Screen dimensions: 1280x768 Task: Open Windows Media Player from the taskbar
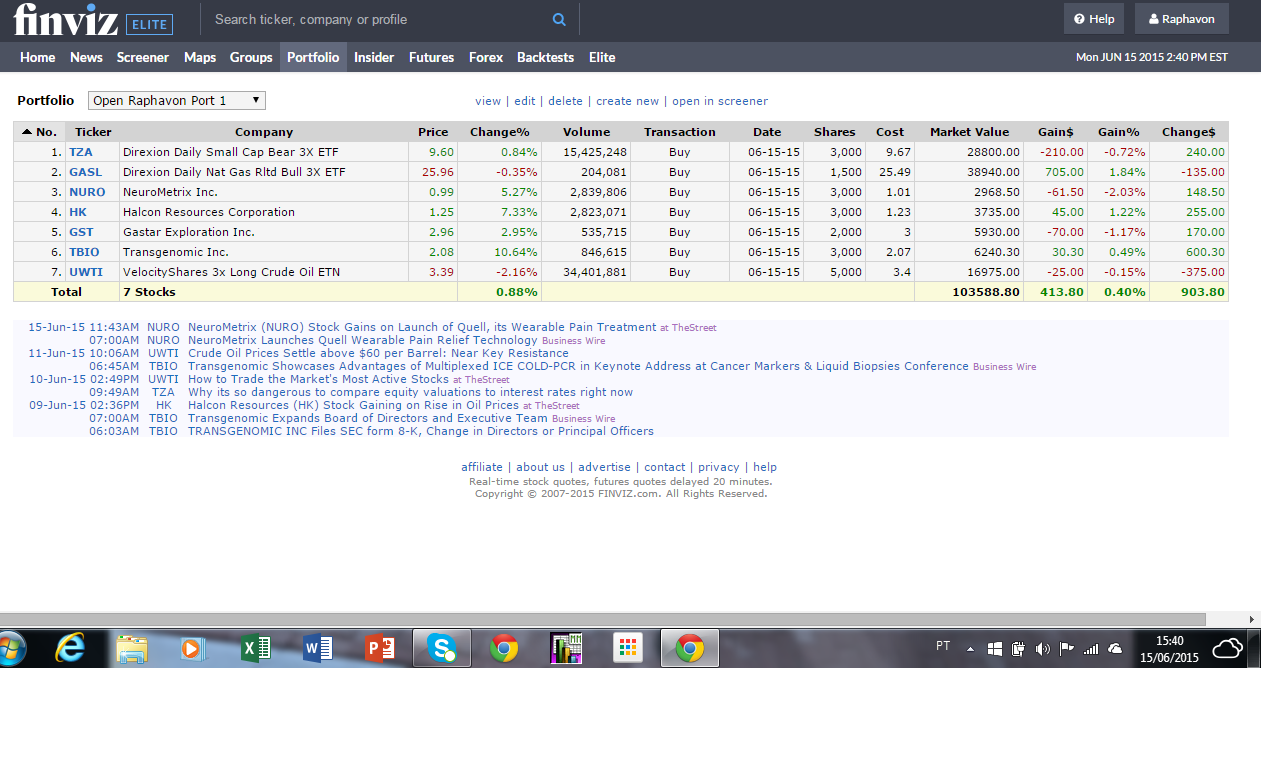[190, 649]
